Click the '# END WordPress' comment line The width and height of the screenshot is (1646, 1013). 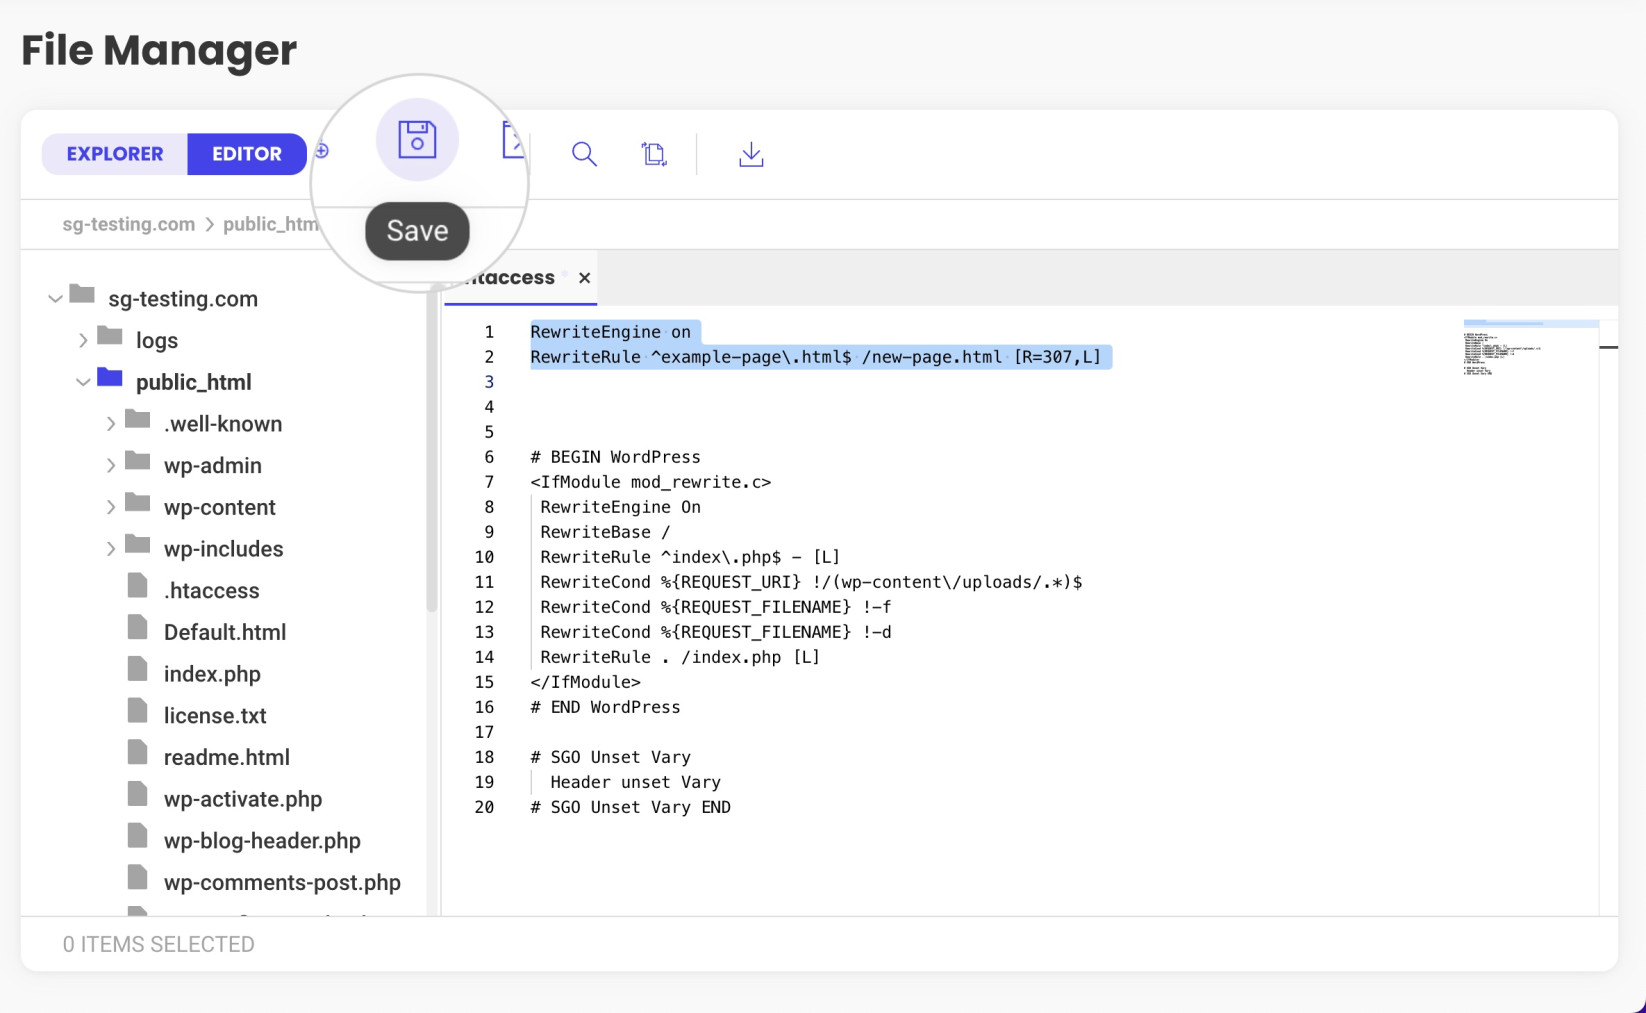[x=605, y=707]
